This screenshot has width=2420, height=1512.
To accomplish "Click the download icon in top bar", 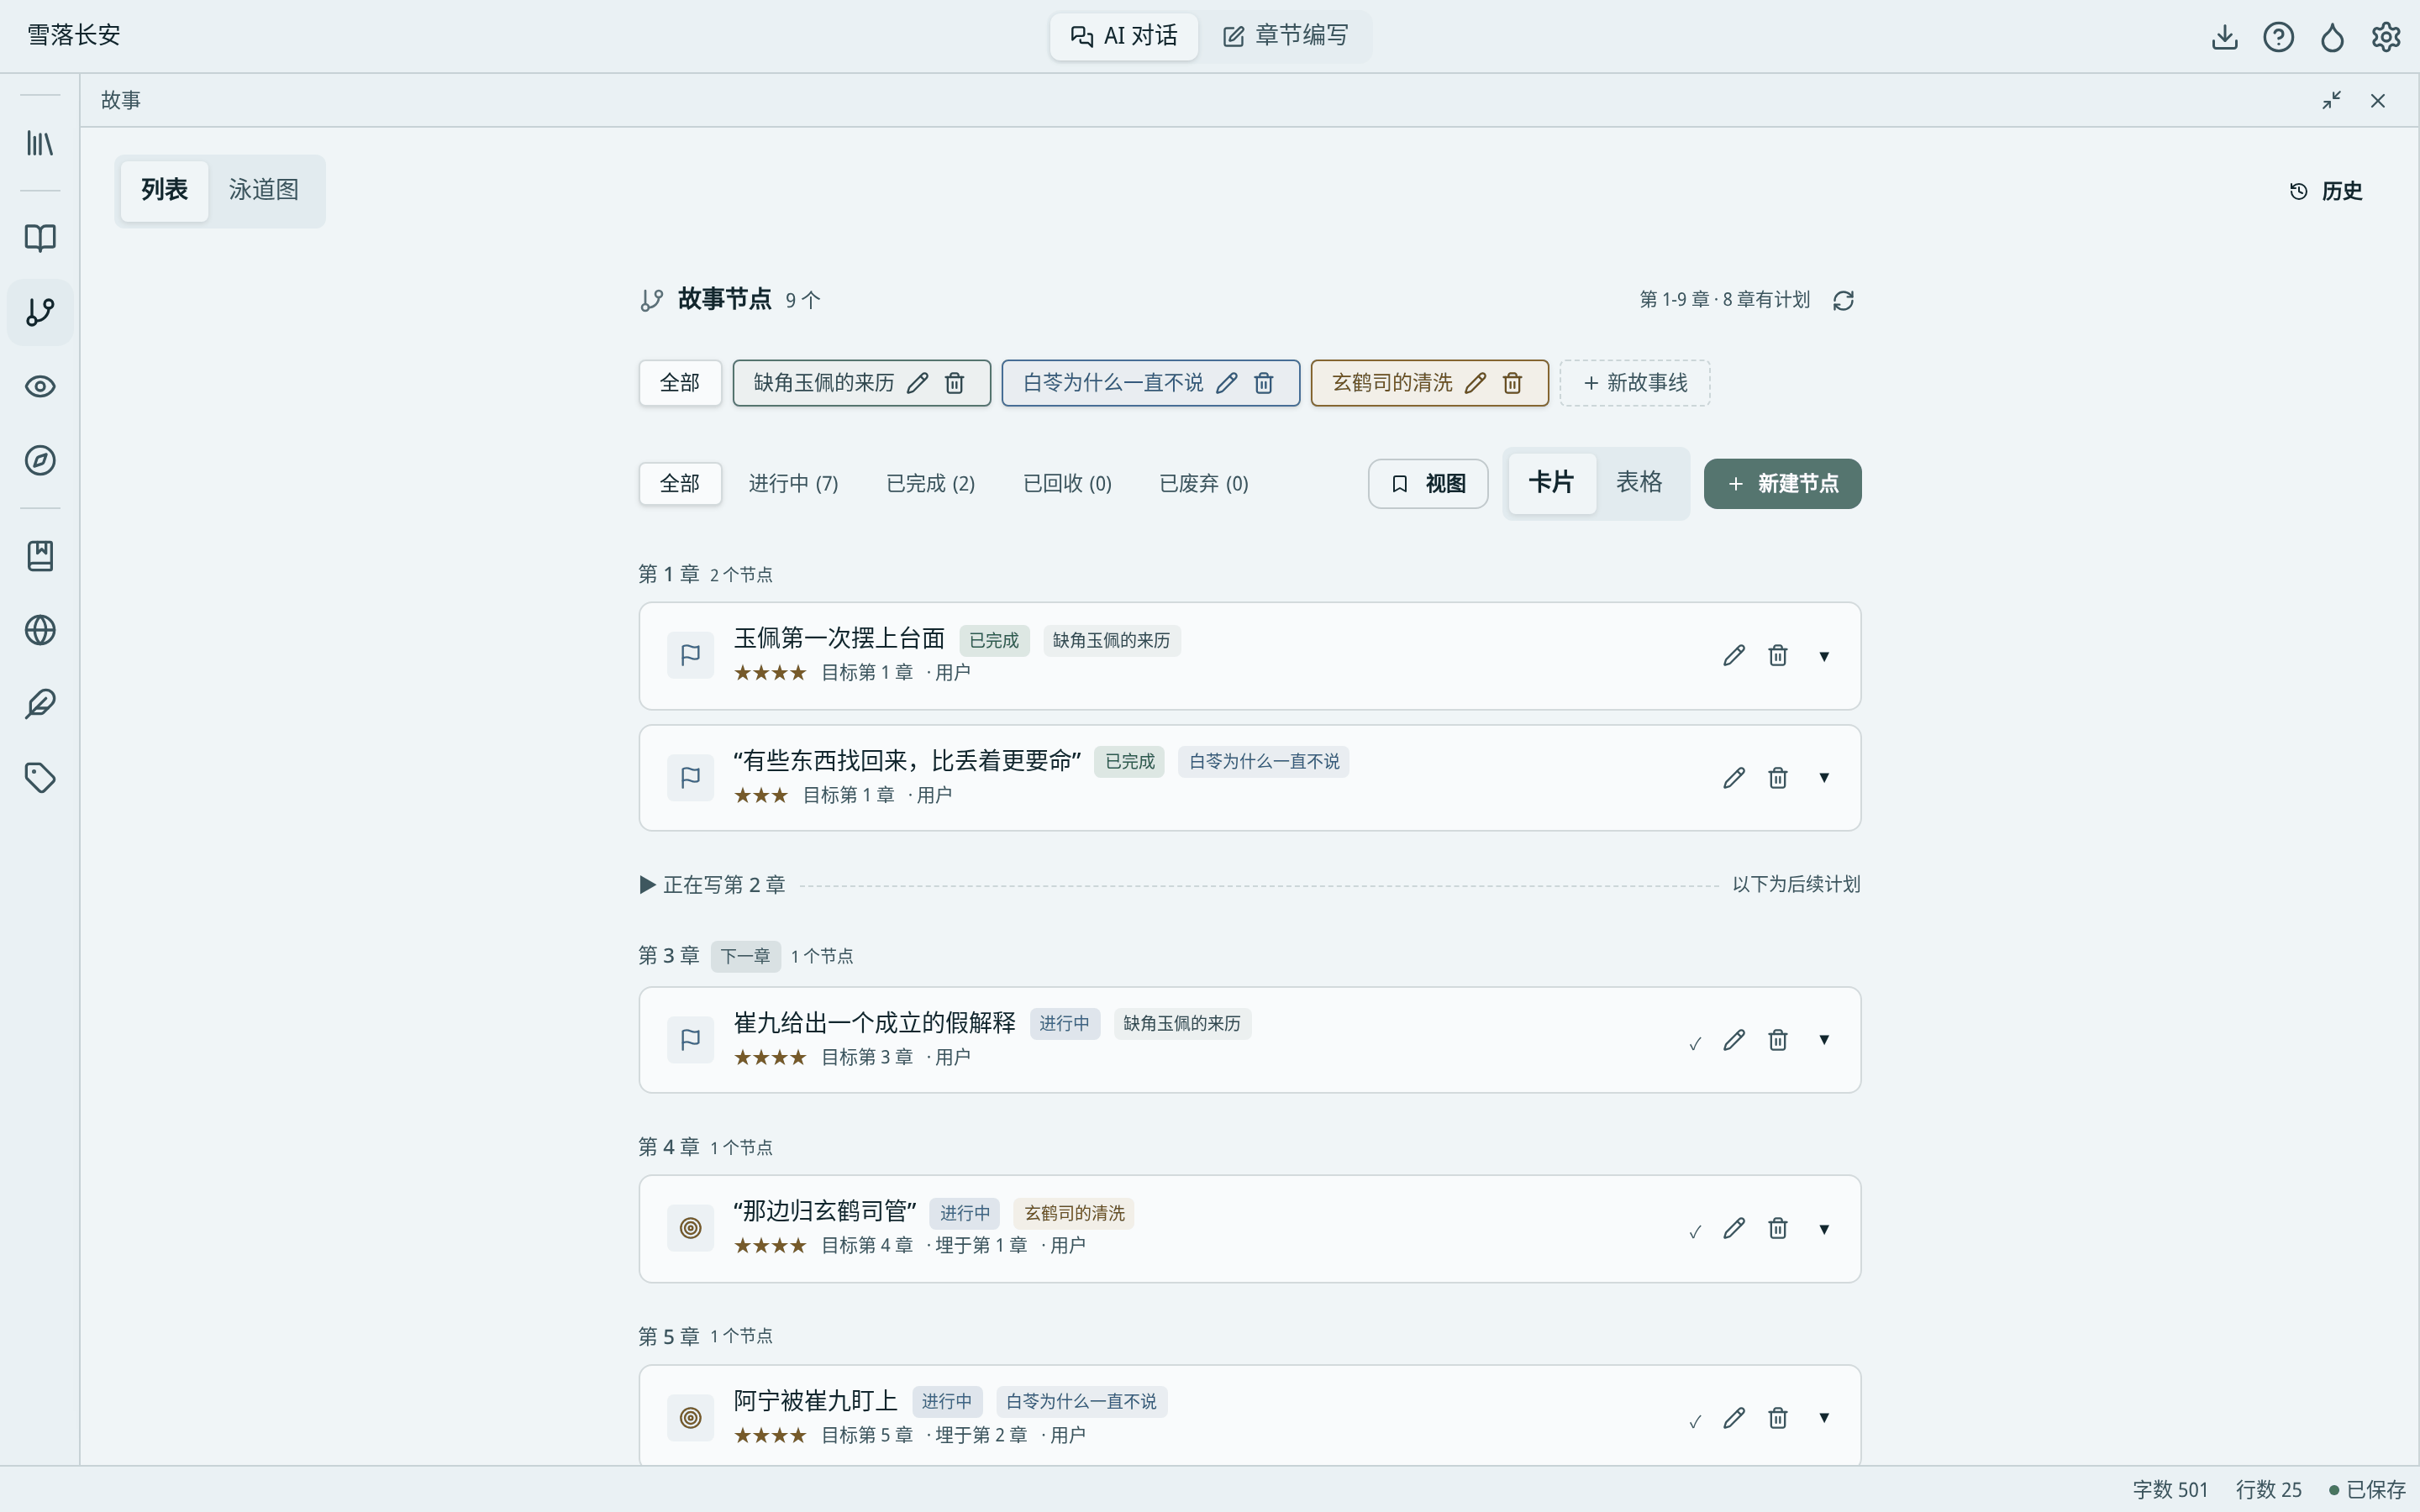I will pos(2224,37).
